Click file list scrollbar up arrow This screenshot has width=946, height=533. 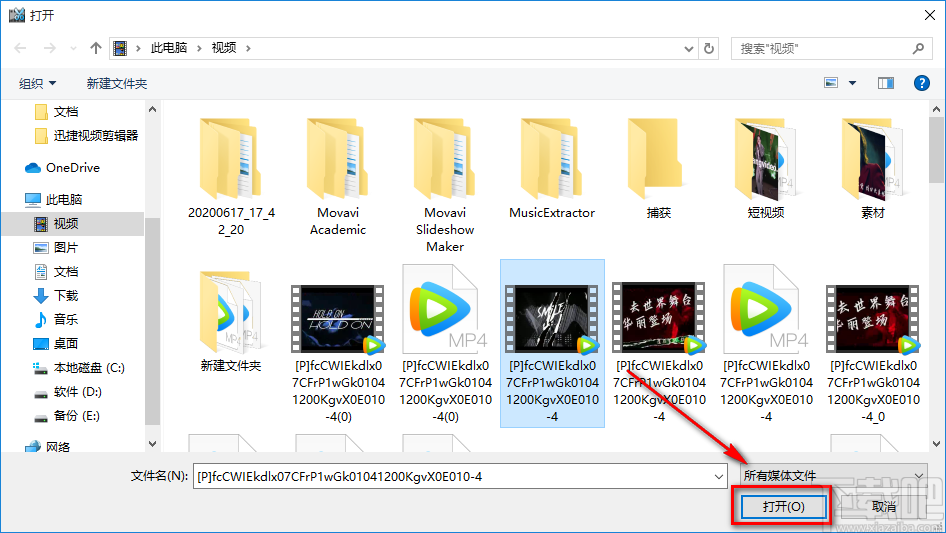click(x=936, y=110)
